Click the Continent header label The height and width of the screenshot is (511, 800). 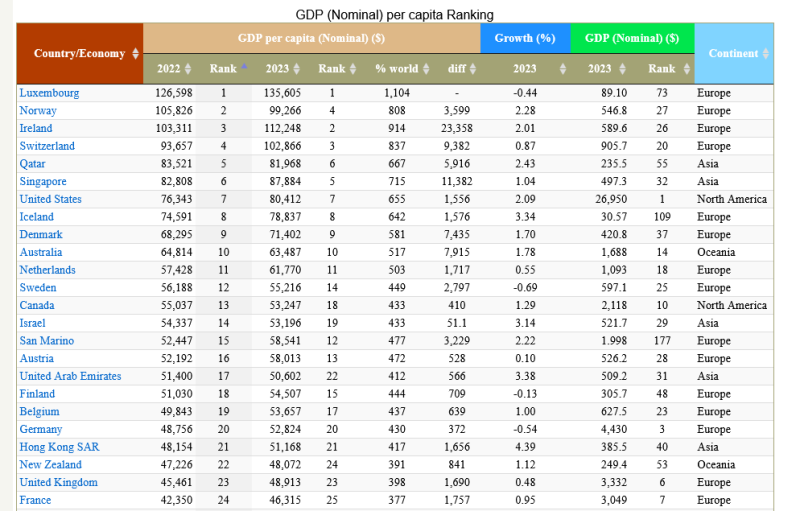click(x=733, y=54)
